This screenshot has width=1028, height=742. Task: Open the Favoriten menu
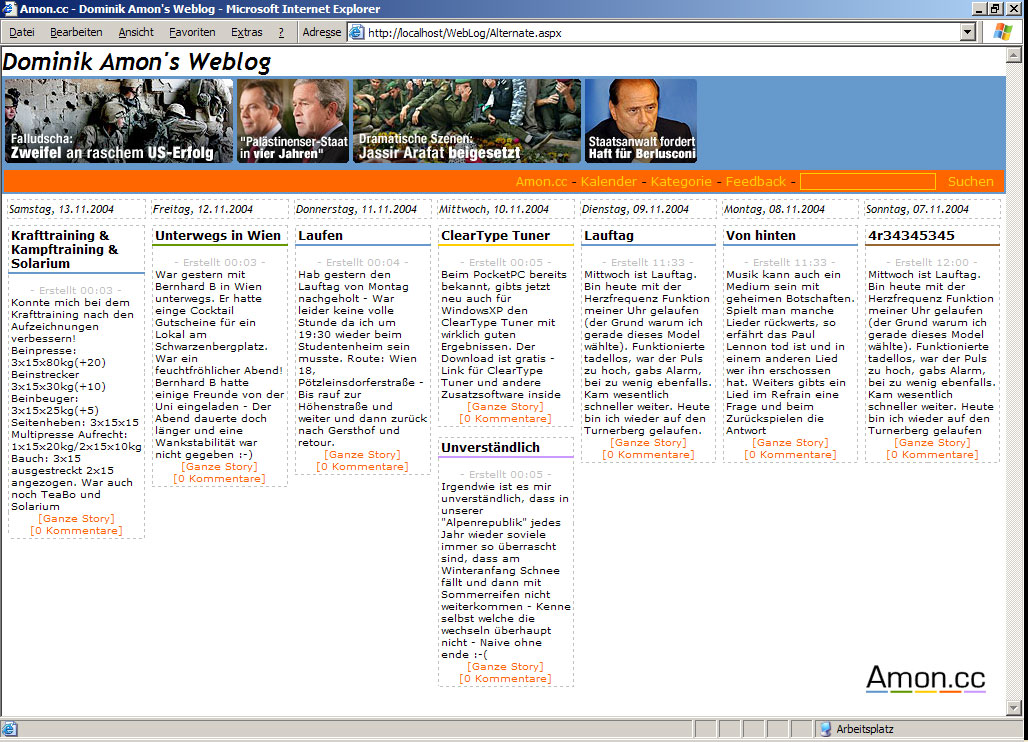point(192,32)
